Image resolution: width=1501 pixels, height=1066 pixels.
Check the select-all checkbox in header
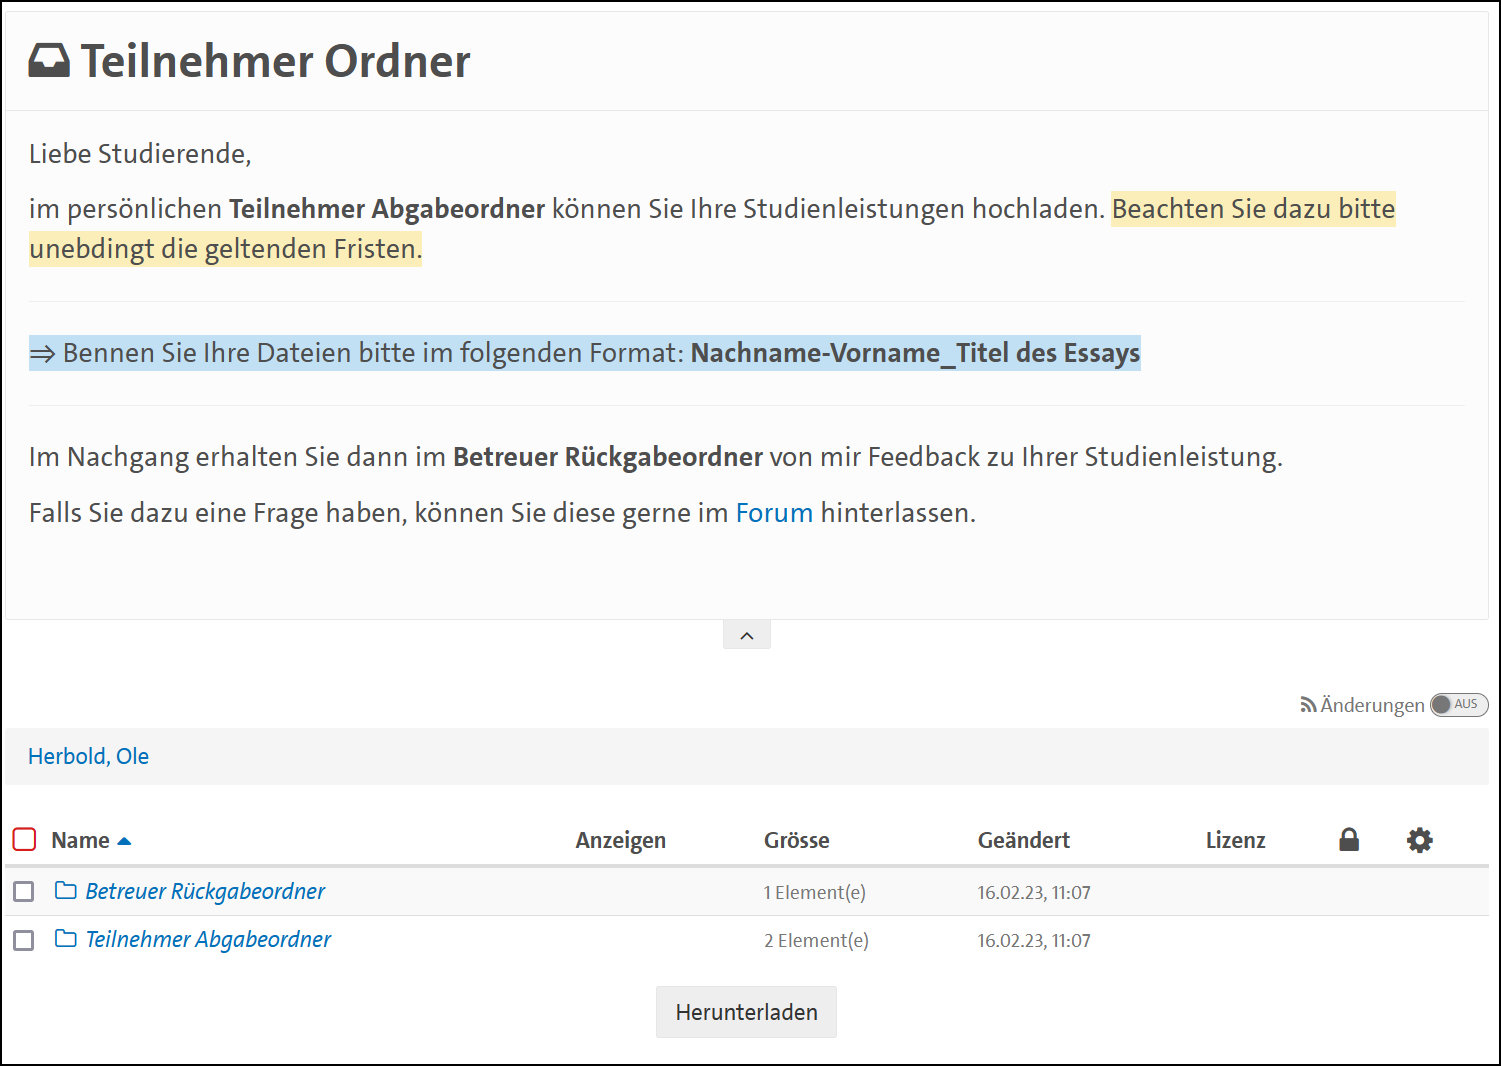pos(24,839)
